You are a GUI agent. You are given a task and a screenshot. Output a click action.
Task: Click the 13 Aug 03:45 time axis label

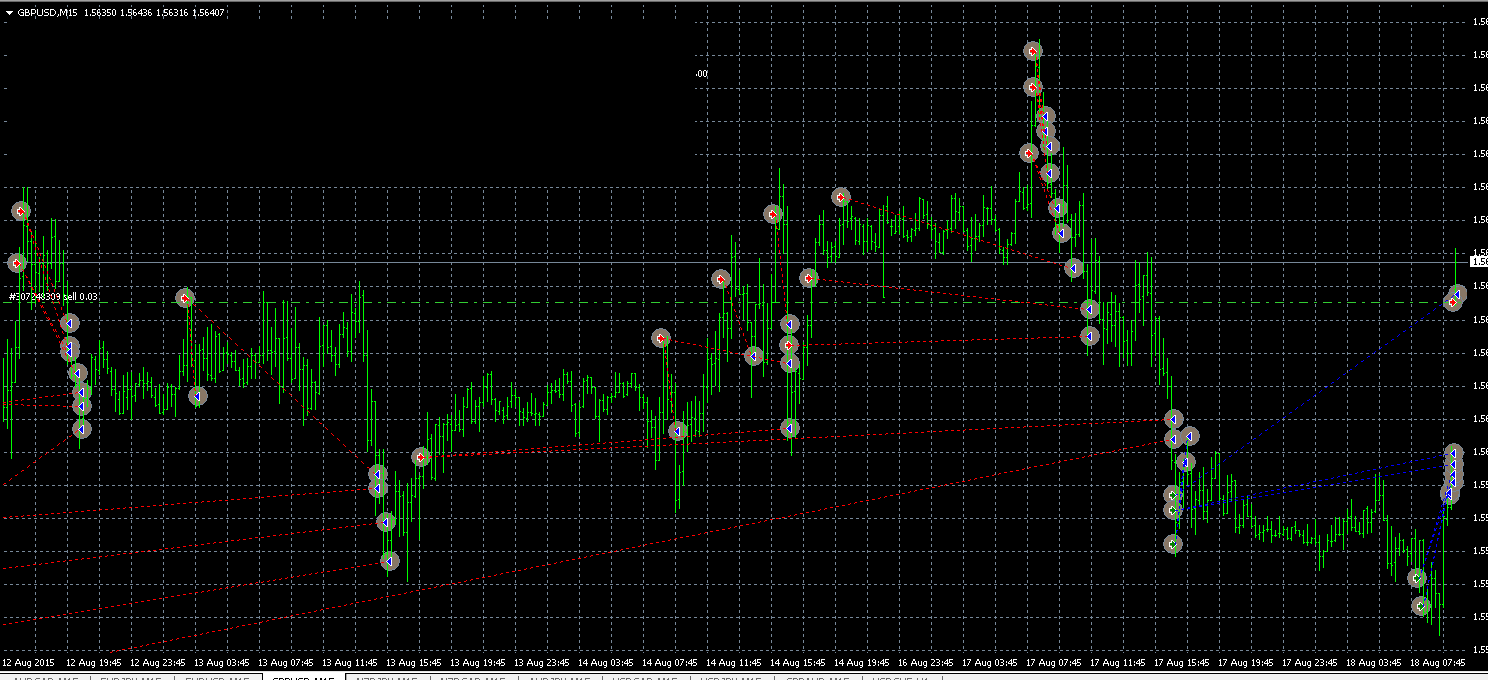[x=223, y=662]
